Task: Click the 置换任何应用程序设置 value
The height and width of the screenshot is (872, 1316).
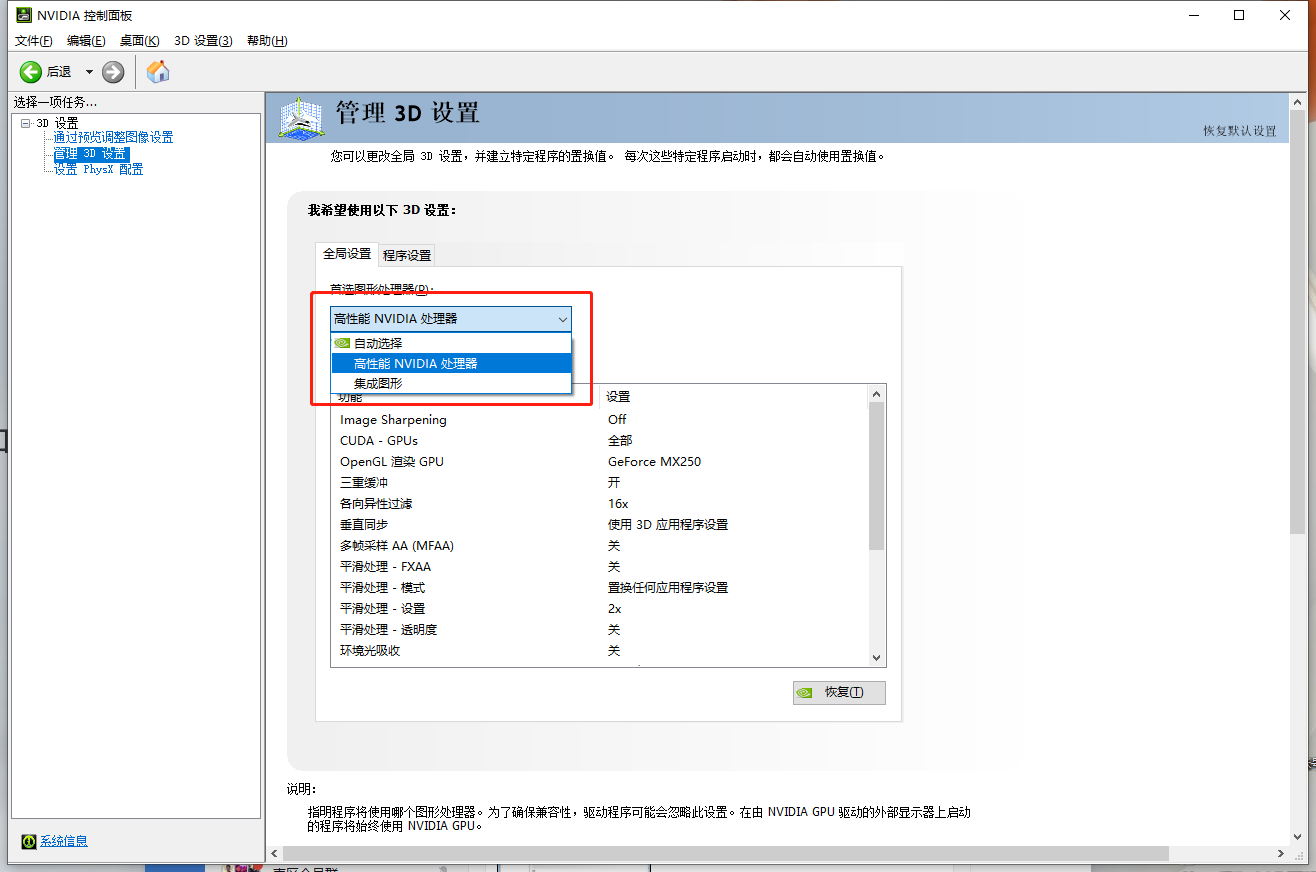Action: point(668,588)
